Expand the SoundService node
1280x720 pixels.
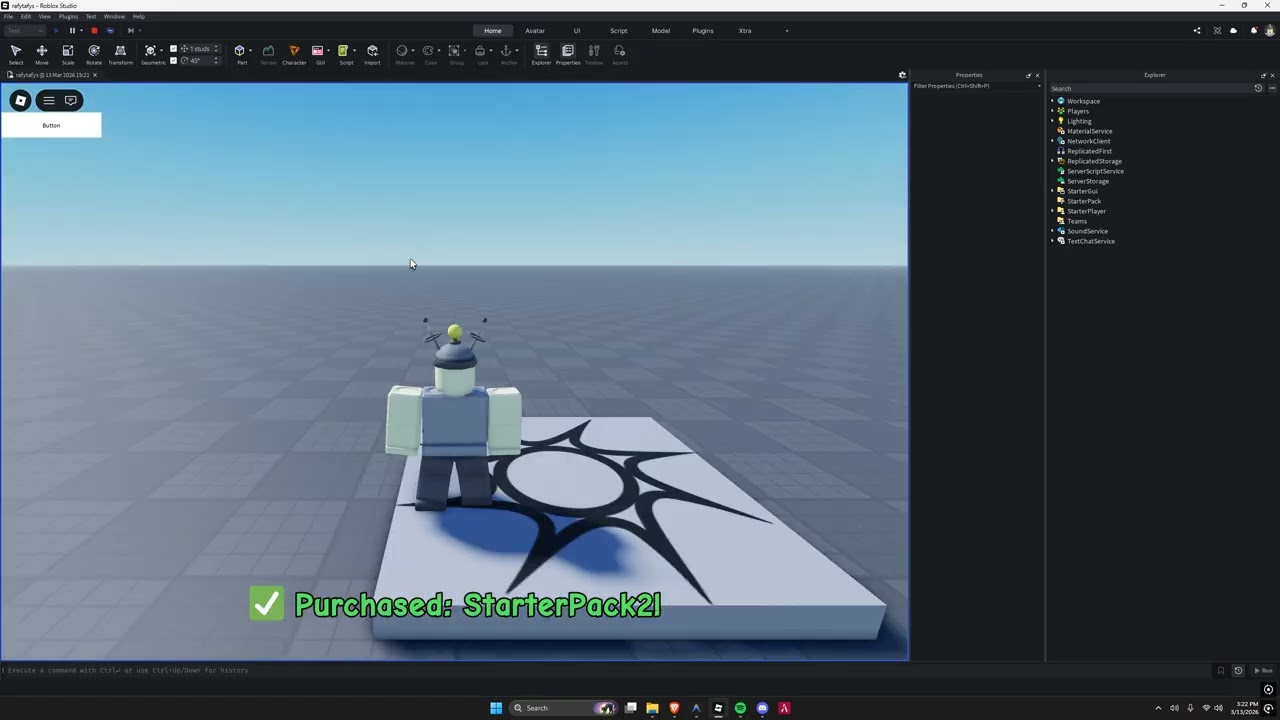pyautogui.click(x=1052, y=231)
